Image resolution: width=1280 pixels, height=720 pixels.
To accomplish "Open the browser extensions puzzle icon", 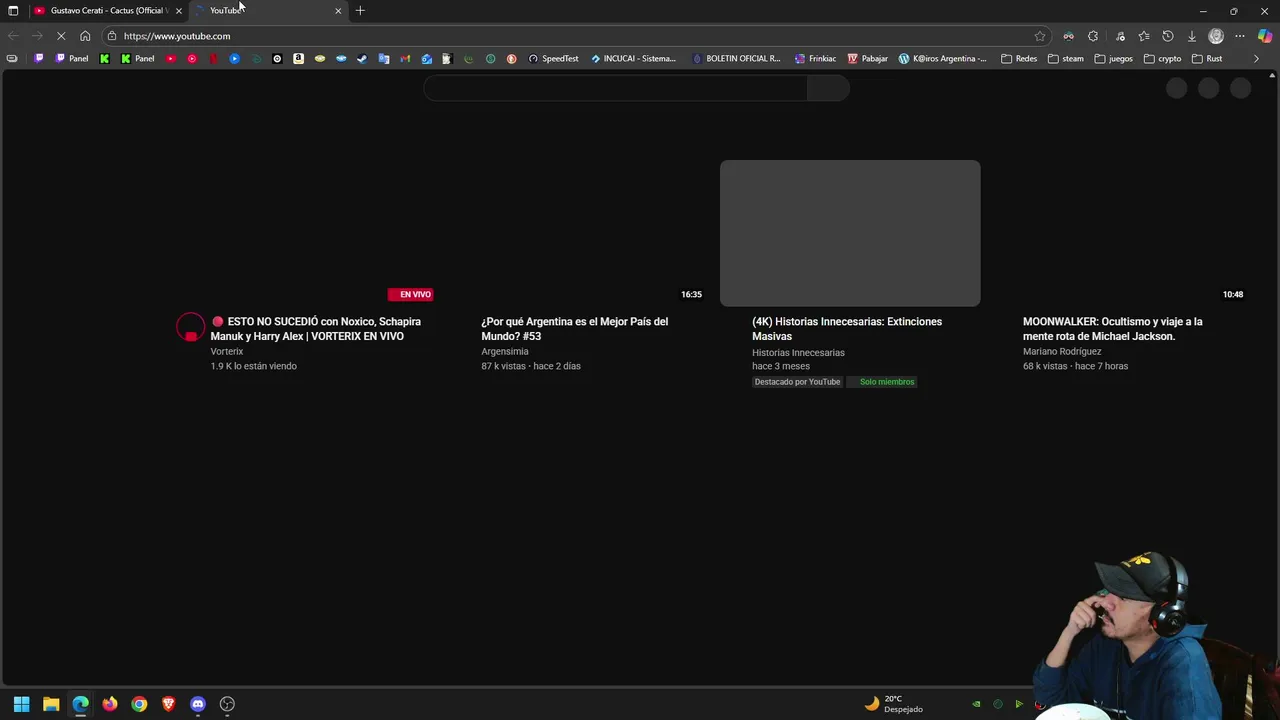I will [1093, 36].
